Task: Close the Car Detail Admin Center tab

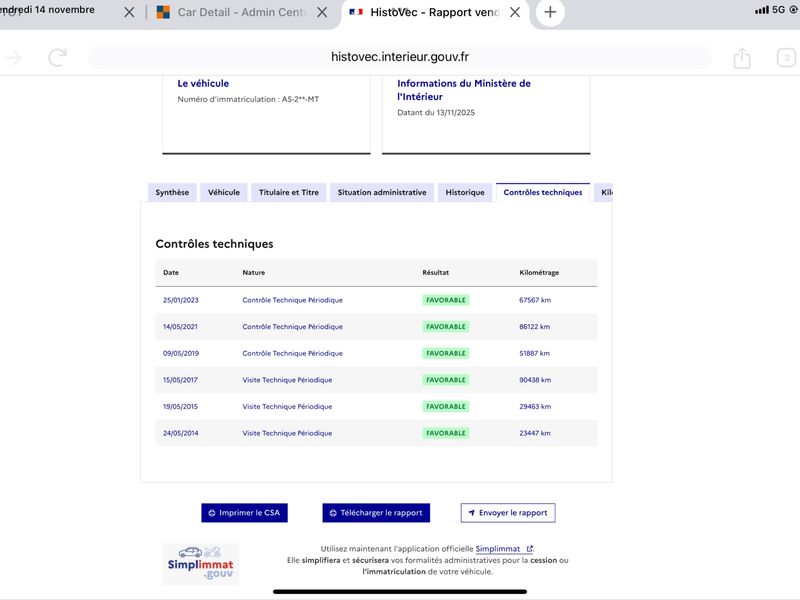Action: [321, 13]
